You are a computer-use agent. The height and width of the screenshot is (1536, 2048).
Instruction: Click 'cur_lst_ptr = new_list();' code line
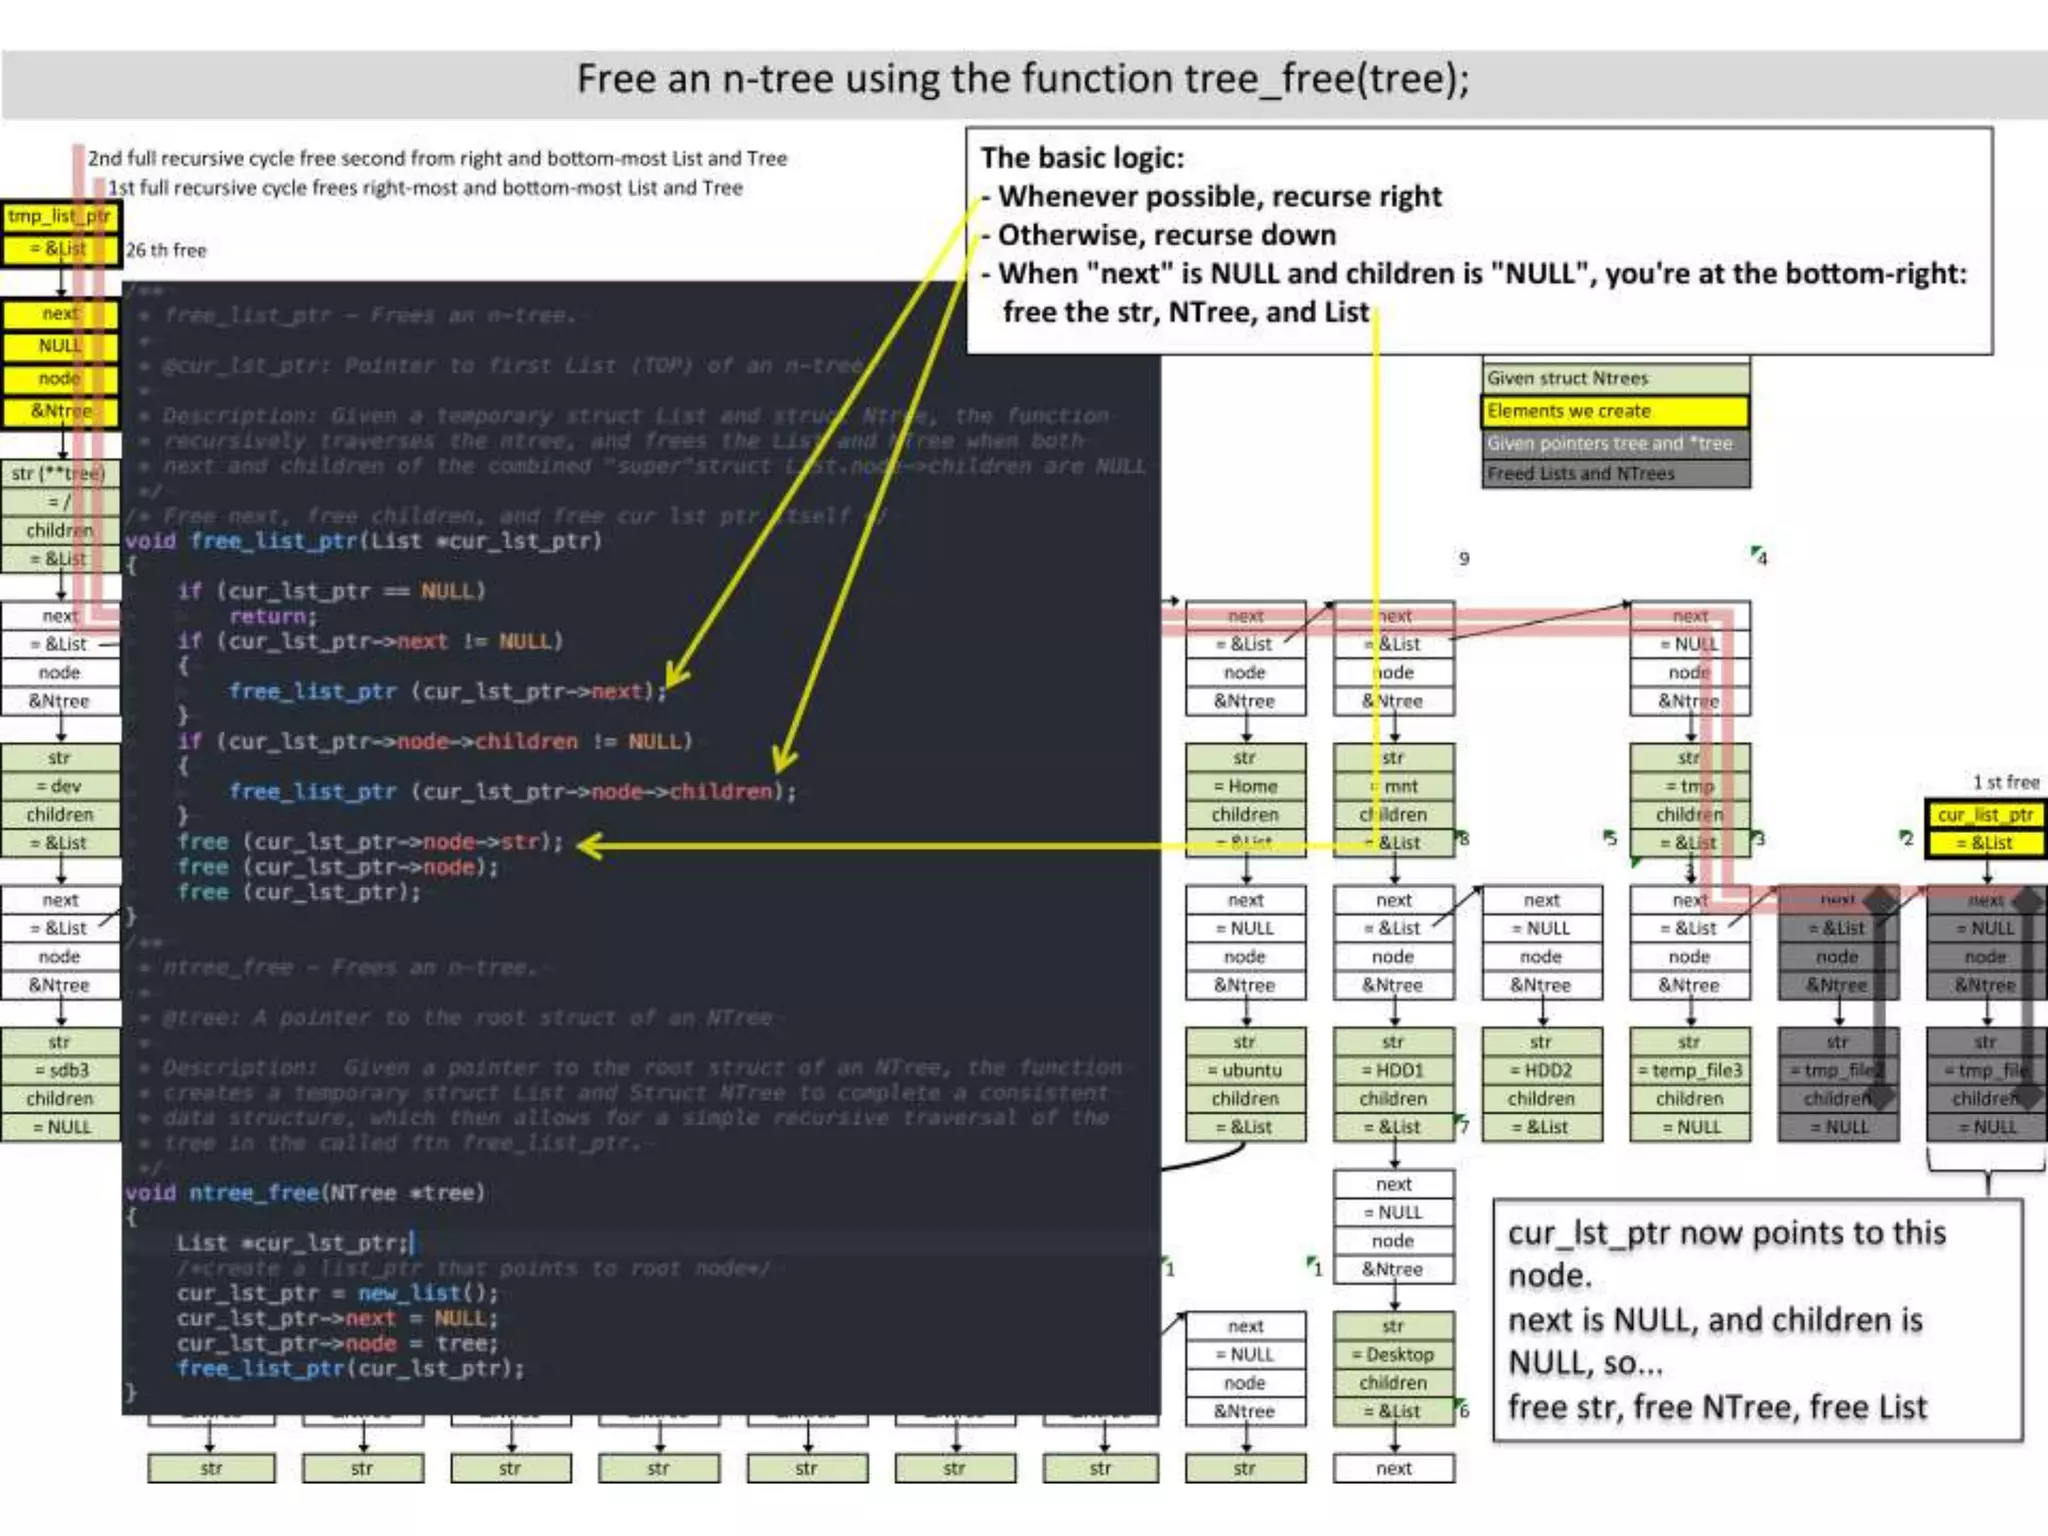coord(337,1292)
